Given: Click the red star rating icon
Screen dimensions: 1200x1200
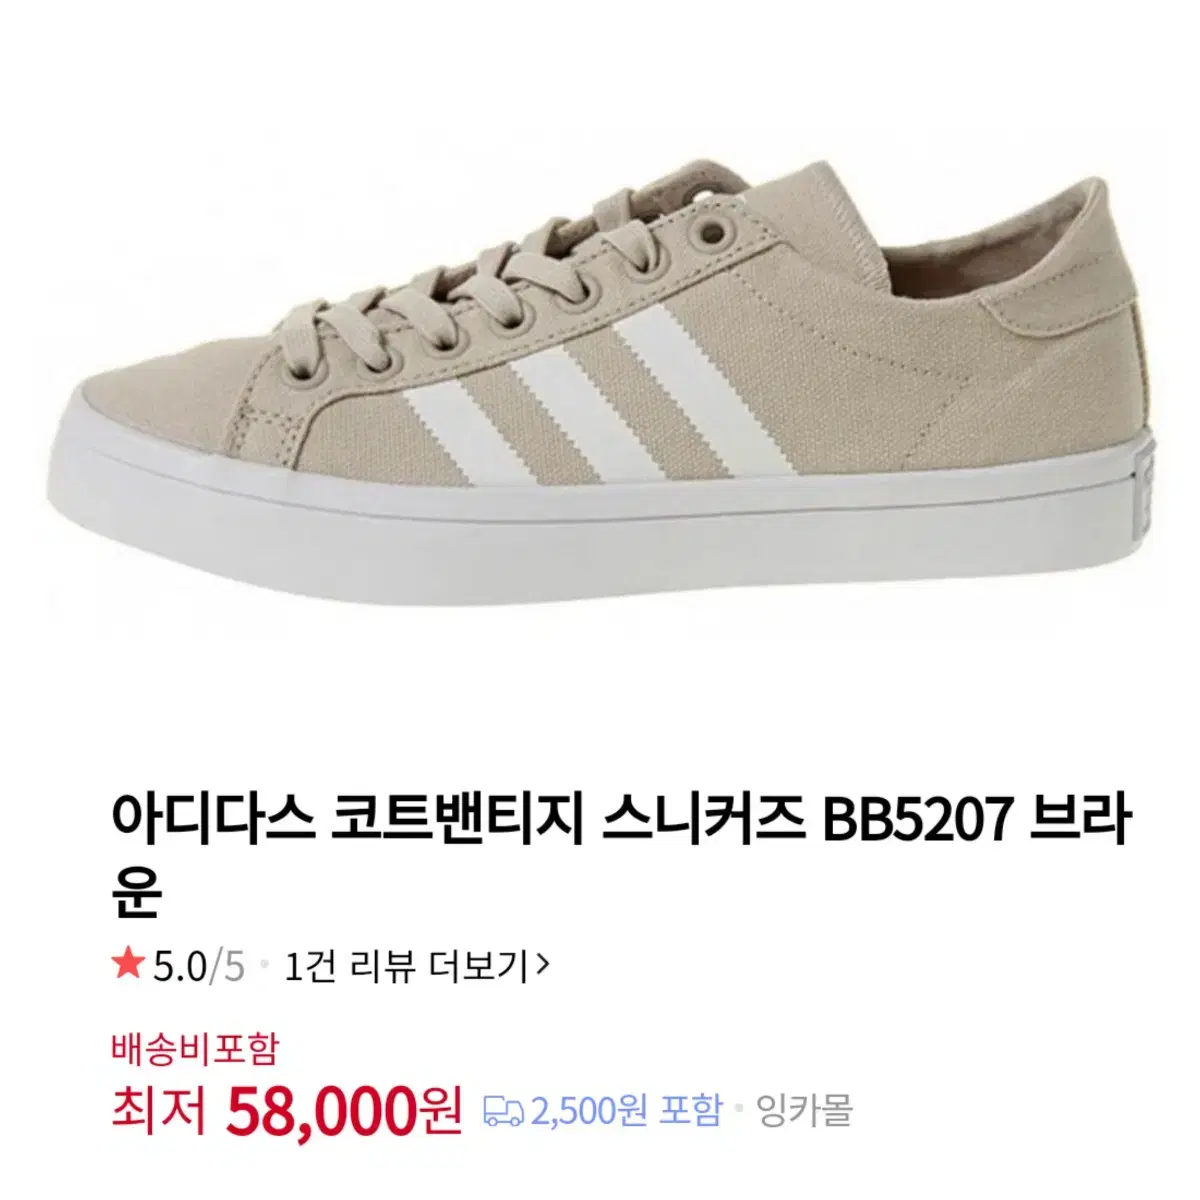Looking at the screenshot, I should click(128, 965).
